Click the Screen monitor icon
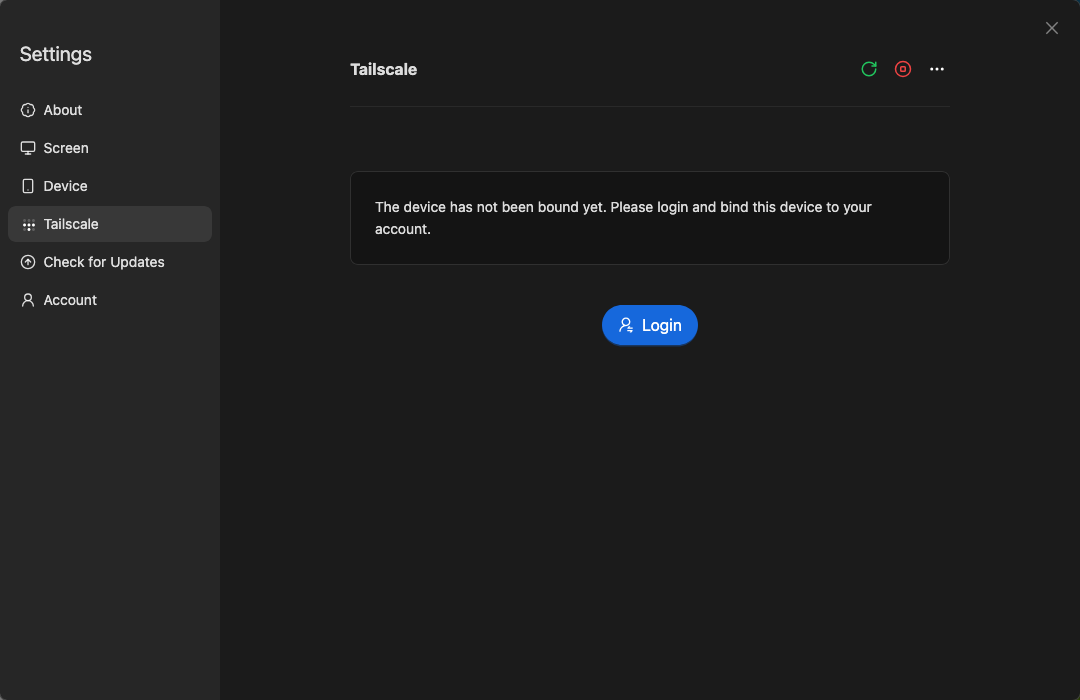 [x=28, y=148]
